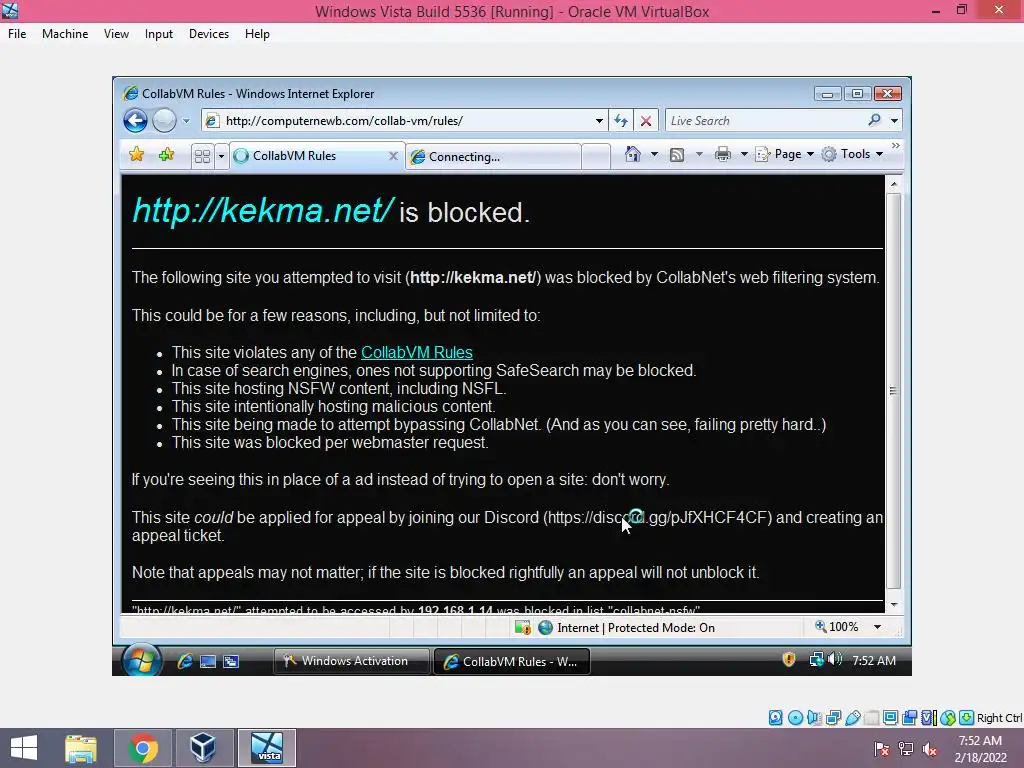Launch Internet Explorer from Vista Quick Launch
This screenshot has width=1024, height=768.
click(185, 661)
